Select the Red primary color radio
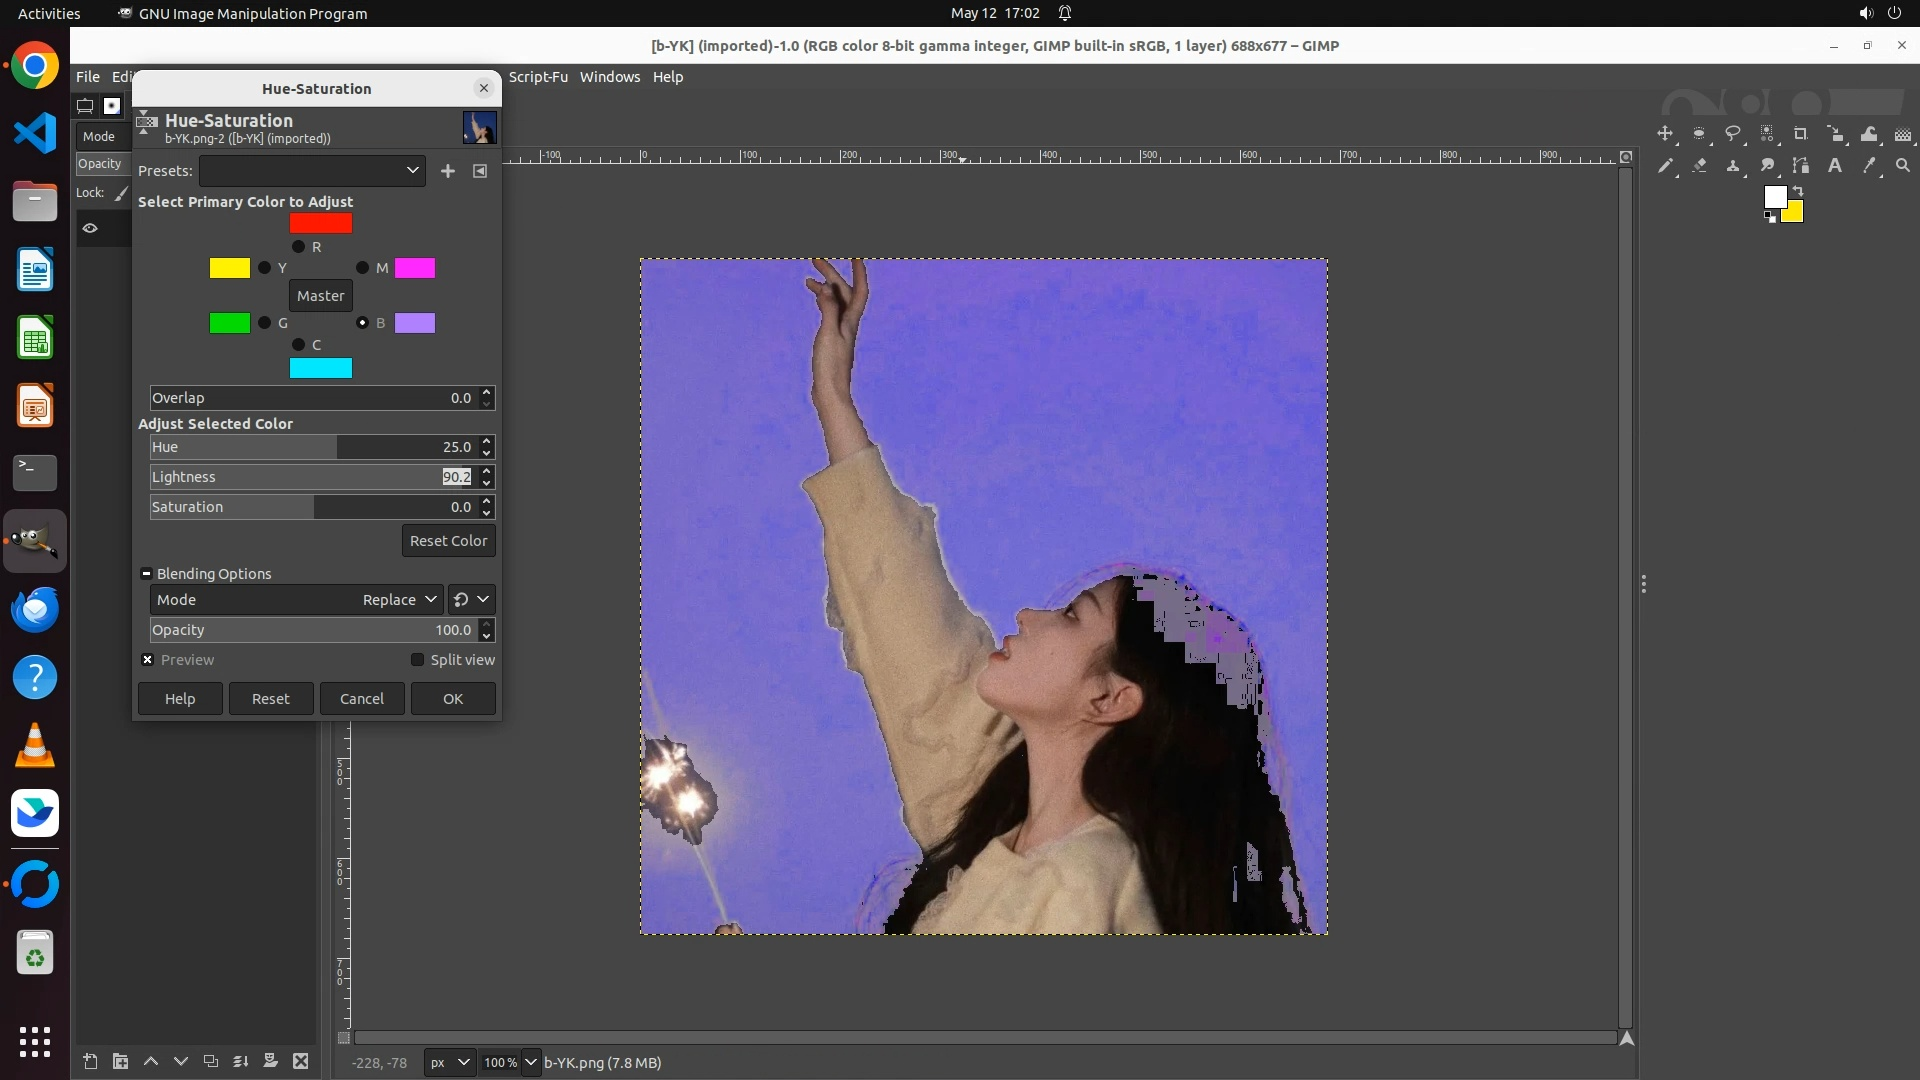The image size is (1920, 1080). [298, 247]
